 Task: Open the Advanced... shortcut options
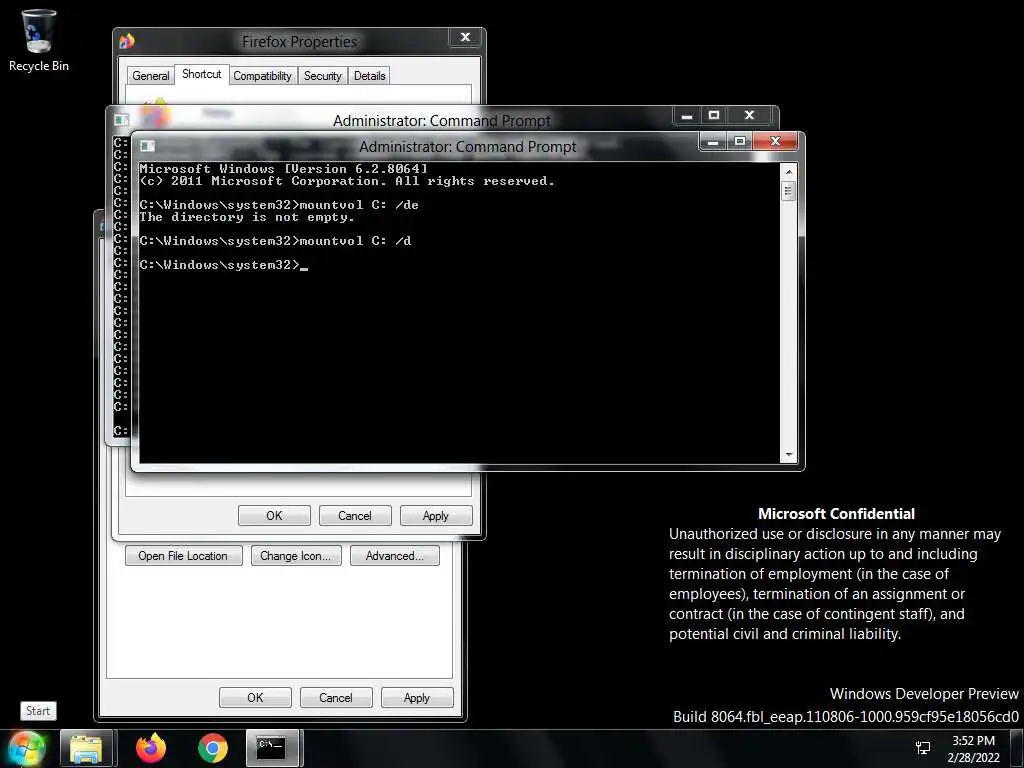pos(394,556)
